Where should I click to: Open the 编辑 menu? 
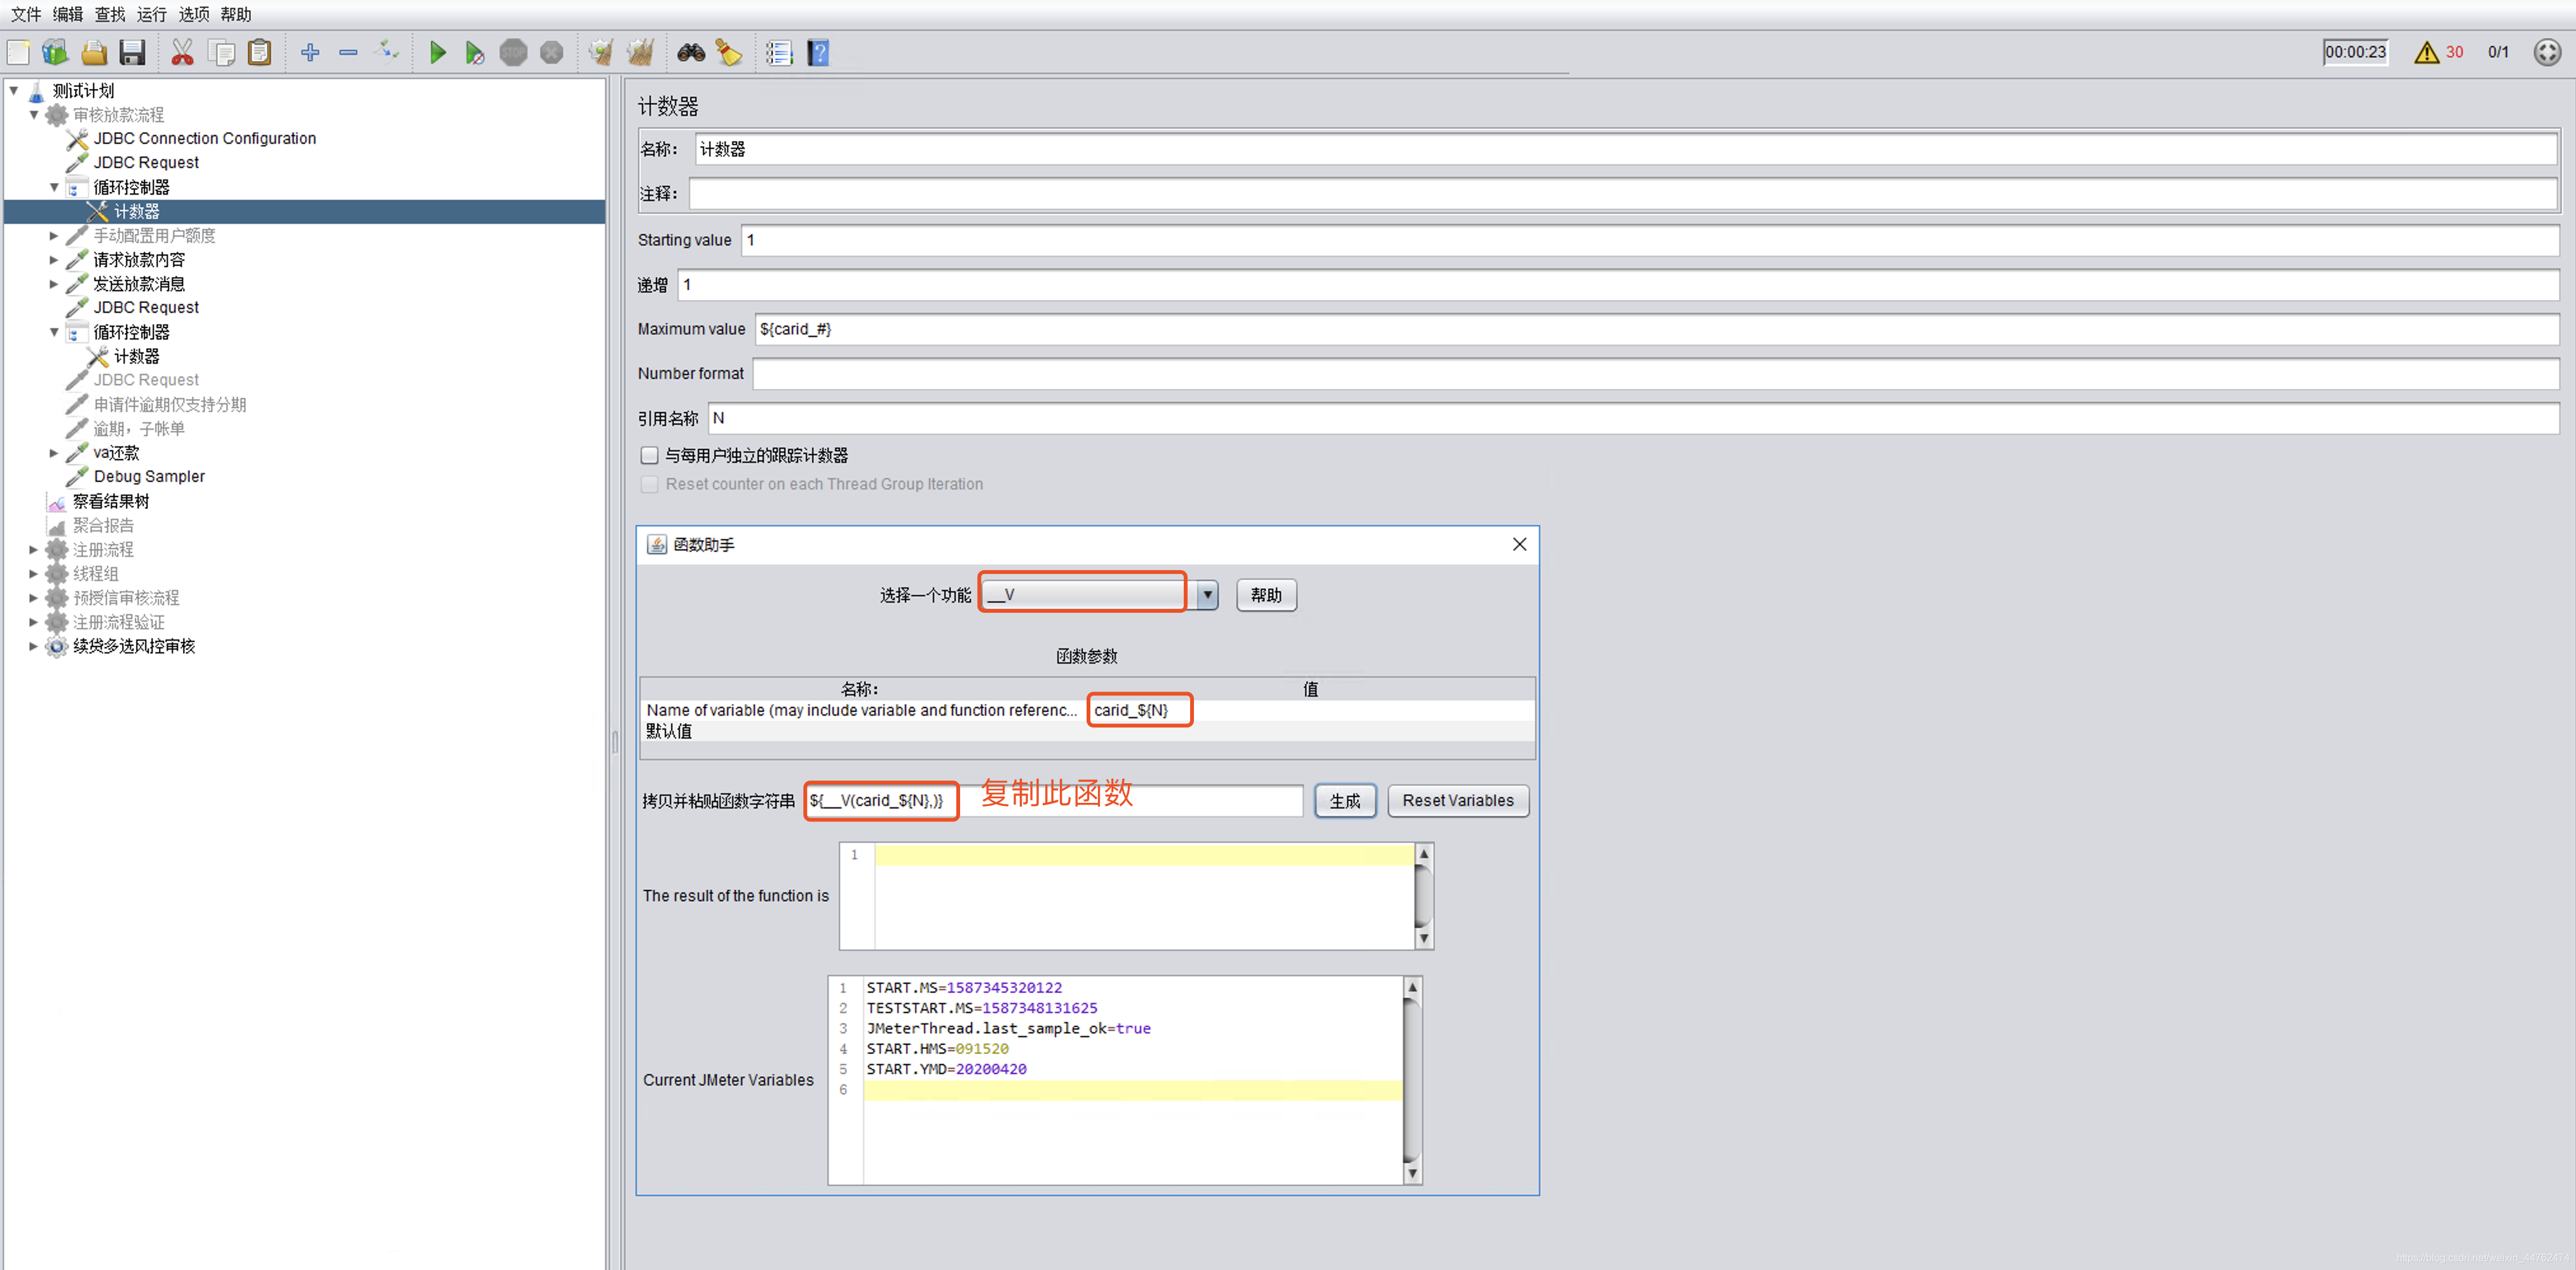[68, 14]
